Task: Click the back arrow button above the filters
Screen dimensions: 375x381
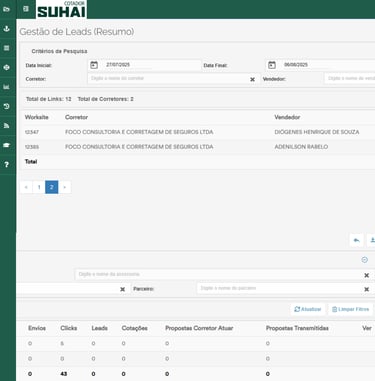Action: (356, 240)
